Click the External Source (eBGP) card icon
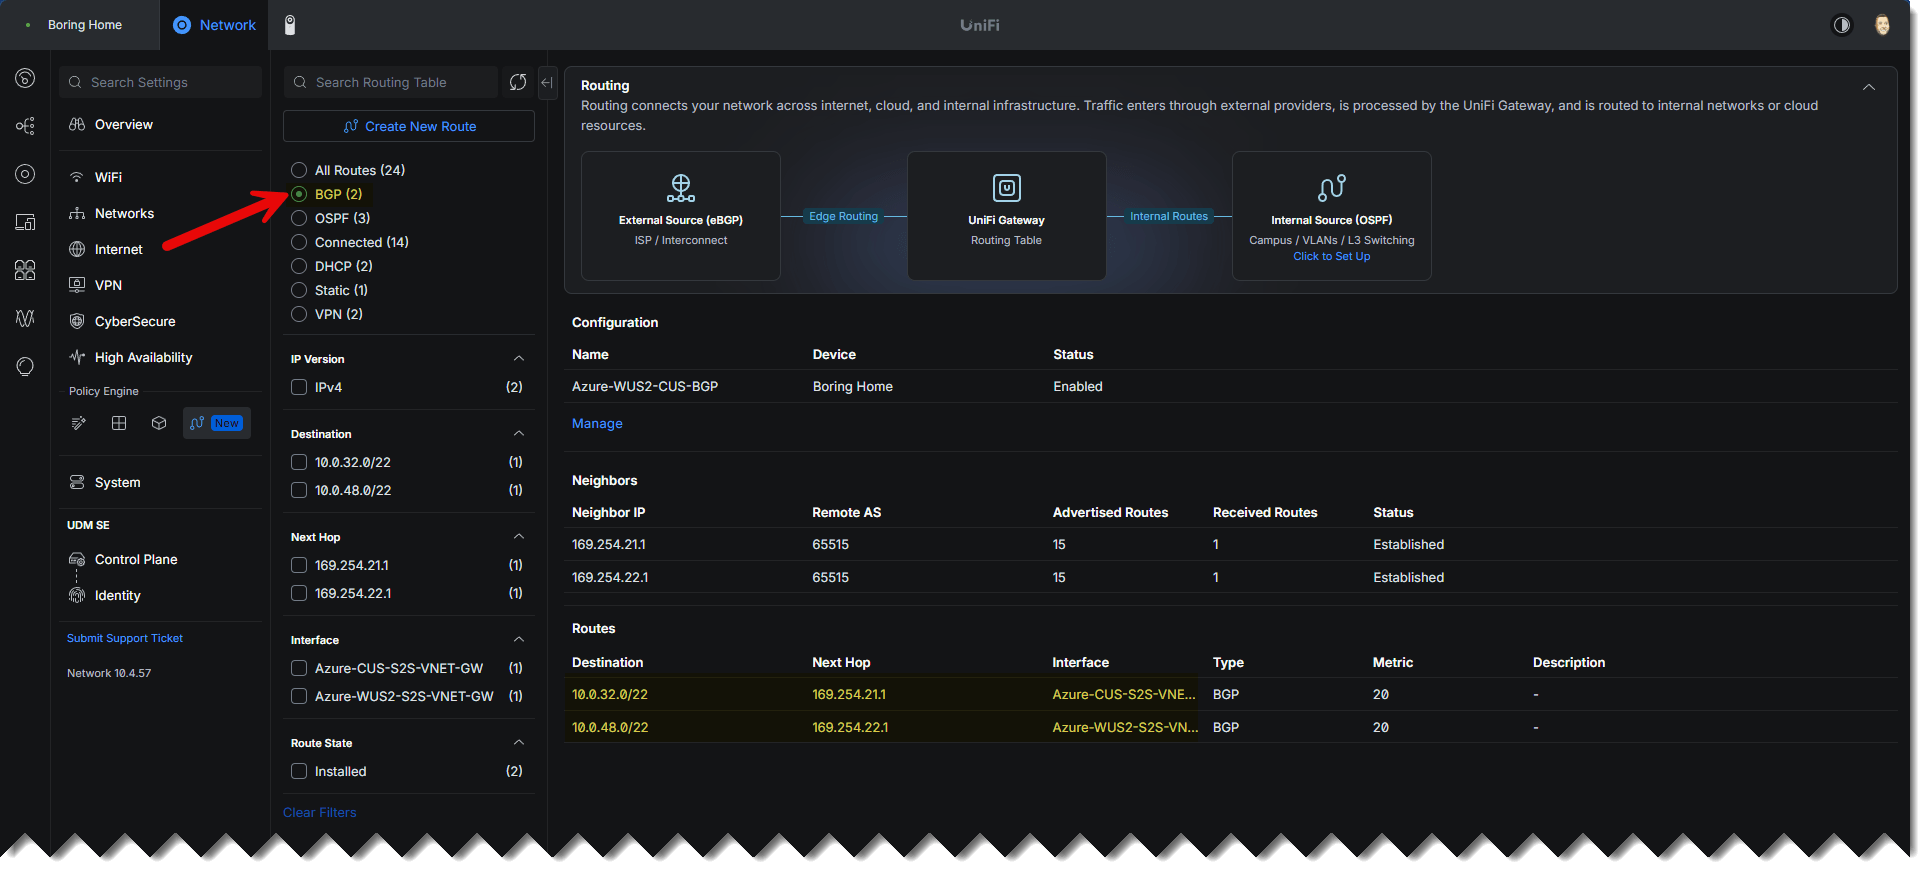The height and width of the screenshot is (873, 1925). click(x=681, y=188)
